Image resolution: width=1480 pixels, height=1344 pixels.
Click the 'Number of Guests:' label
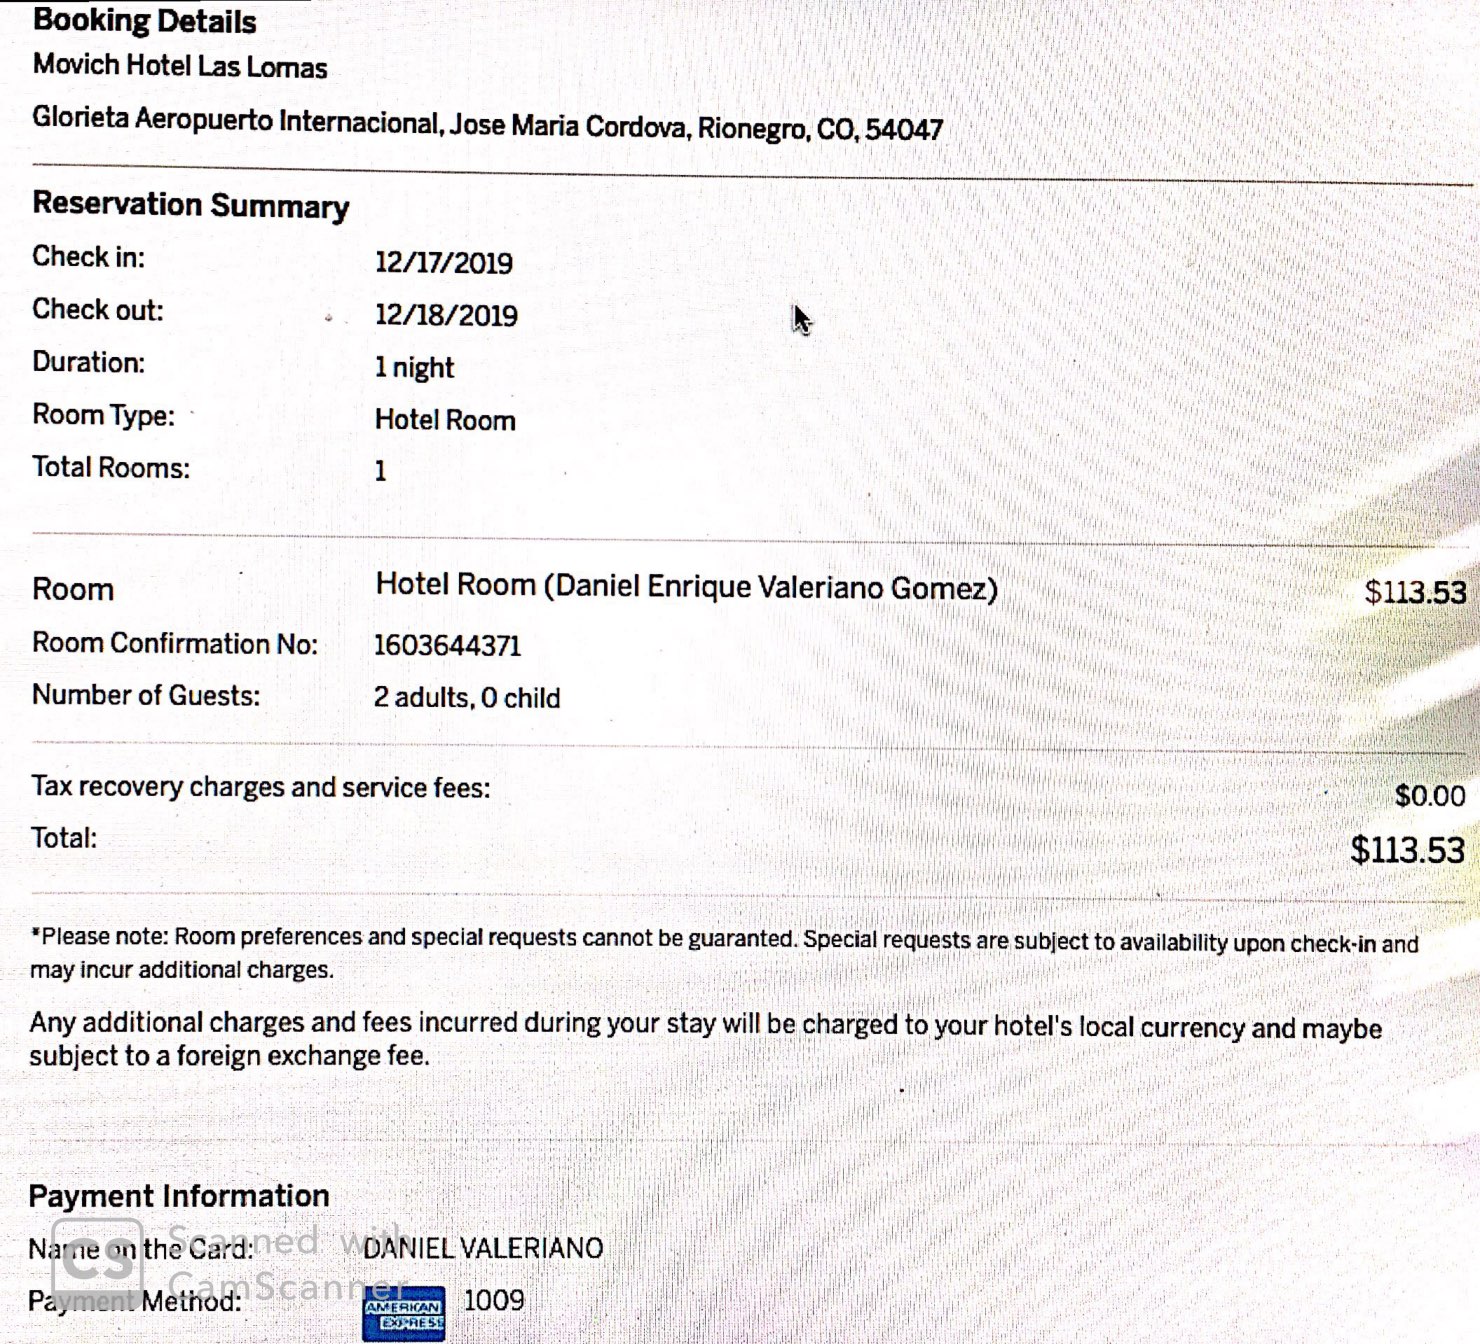point(146,695)
